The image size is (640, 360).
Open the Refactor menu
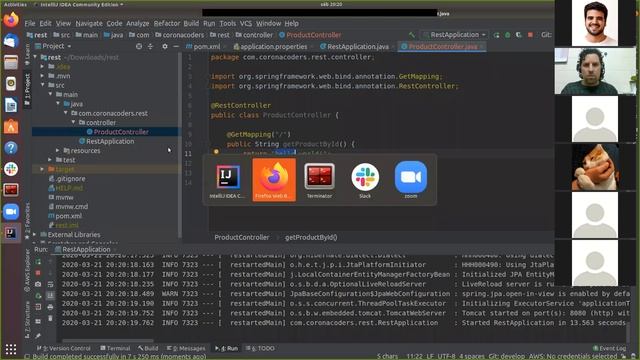point(167,23)
